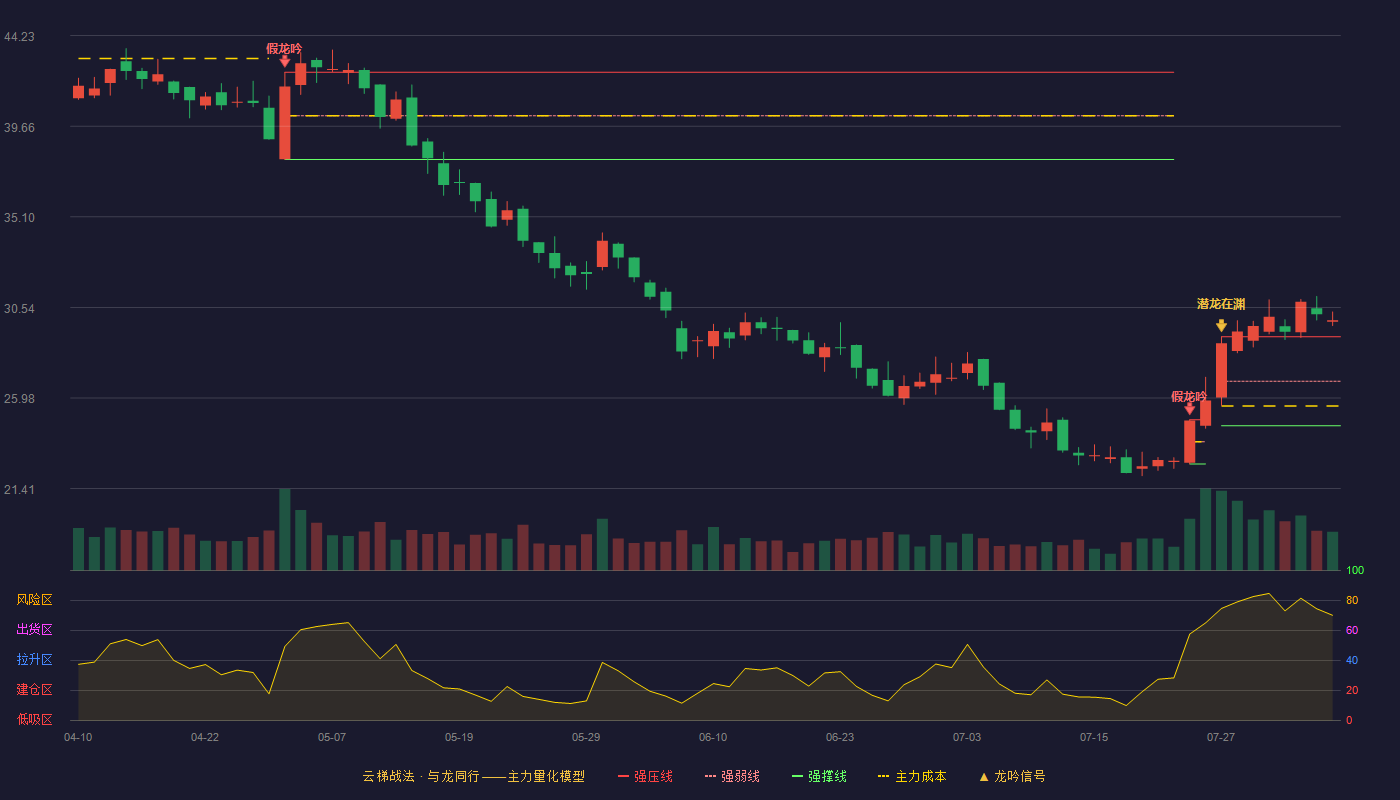Click the 07-27 date label
The height and width of the screenshot is (800, 1400).
click(x=1221, y=737)
